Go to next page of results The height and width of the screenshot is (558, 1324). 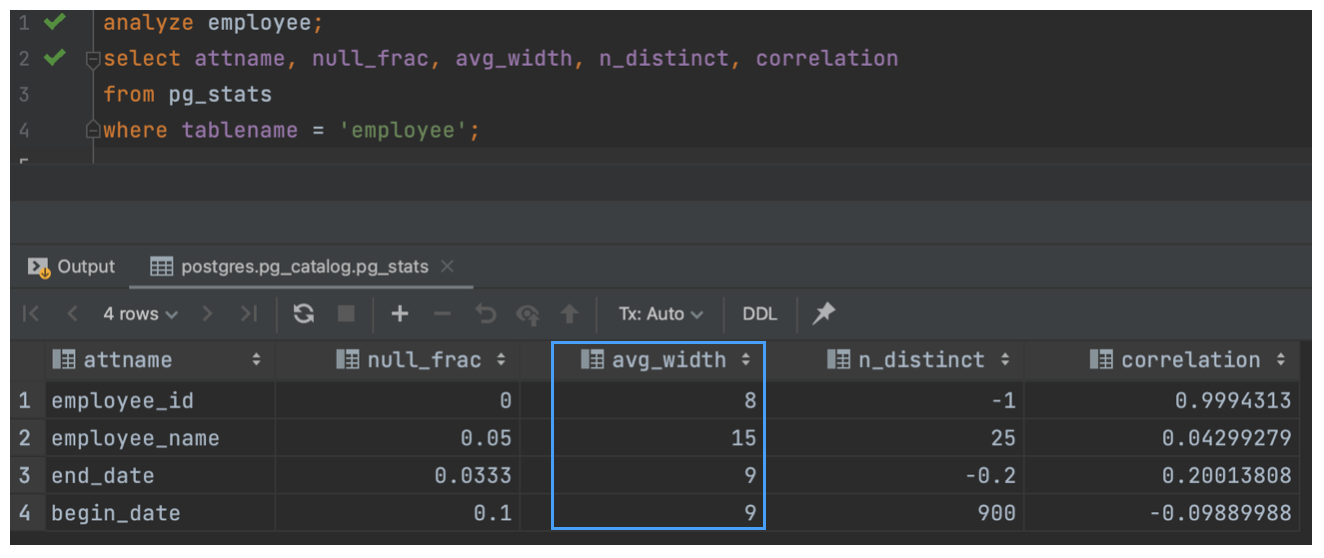[208, 314]
